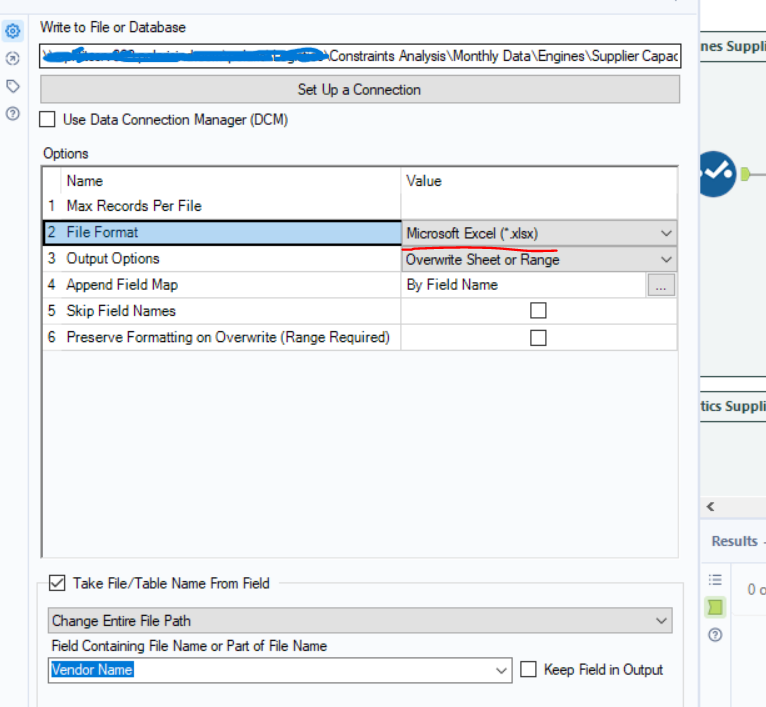Click the Results messages list icon
The image size is (766, 707).
pos(715,580)
